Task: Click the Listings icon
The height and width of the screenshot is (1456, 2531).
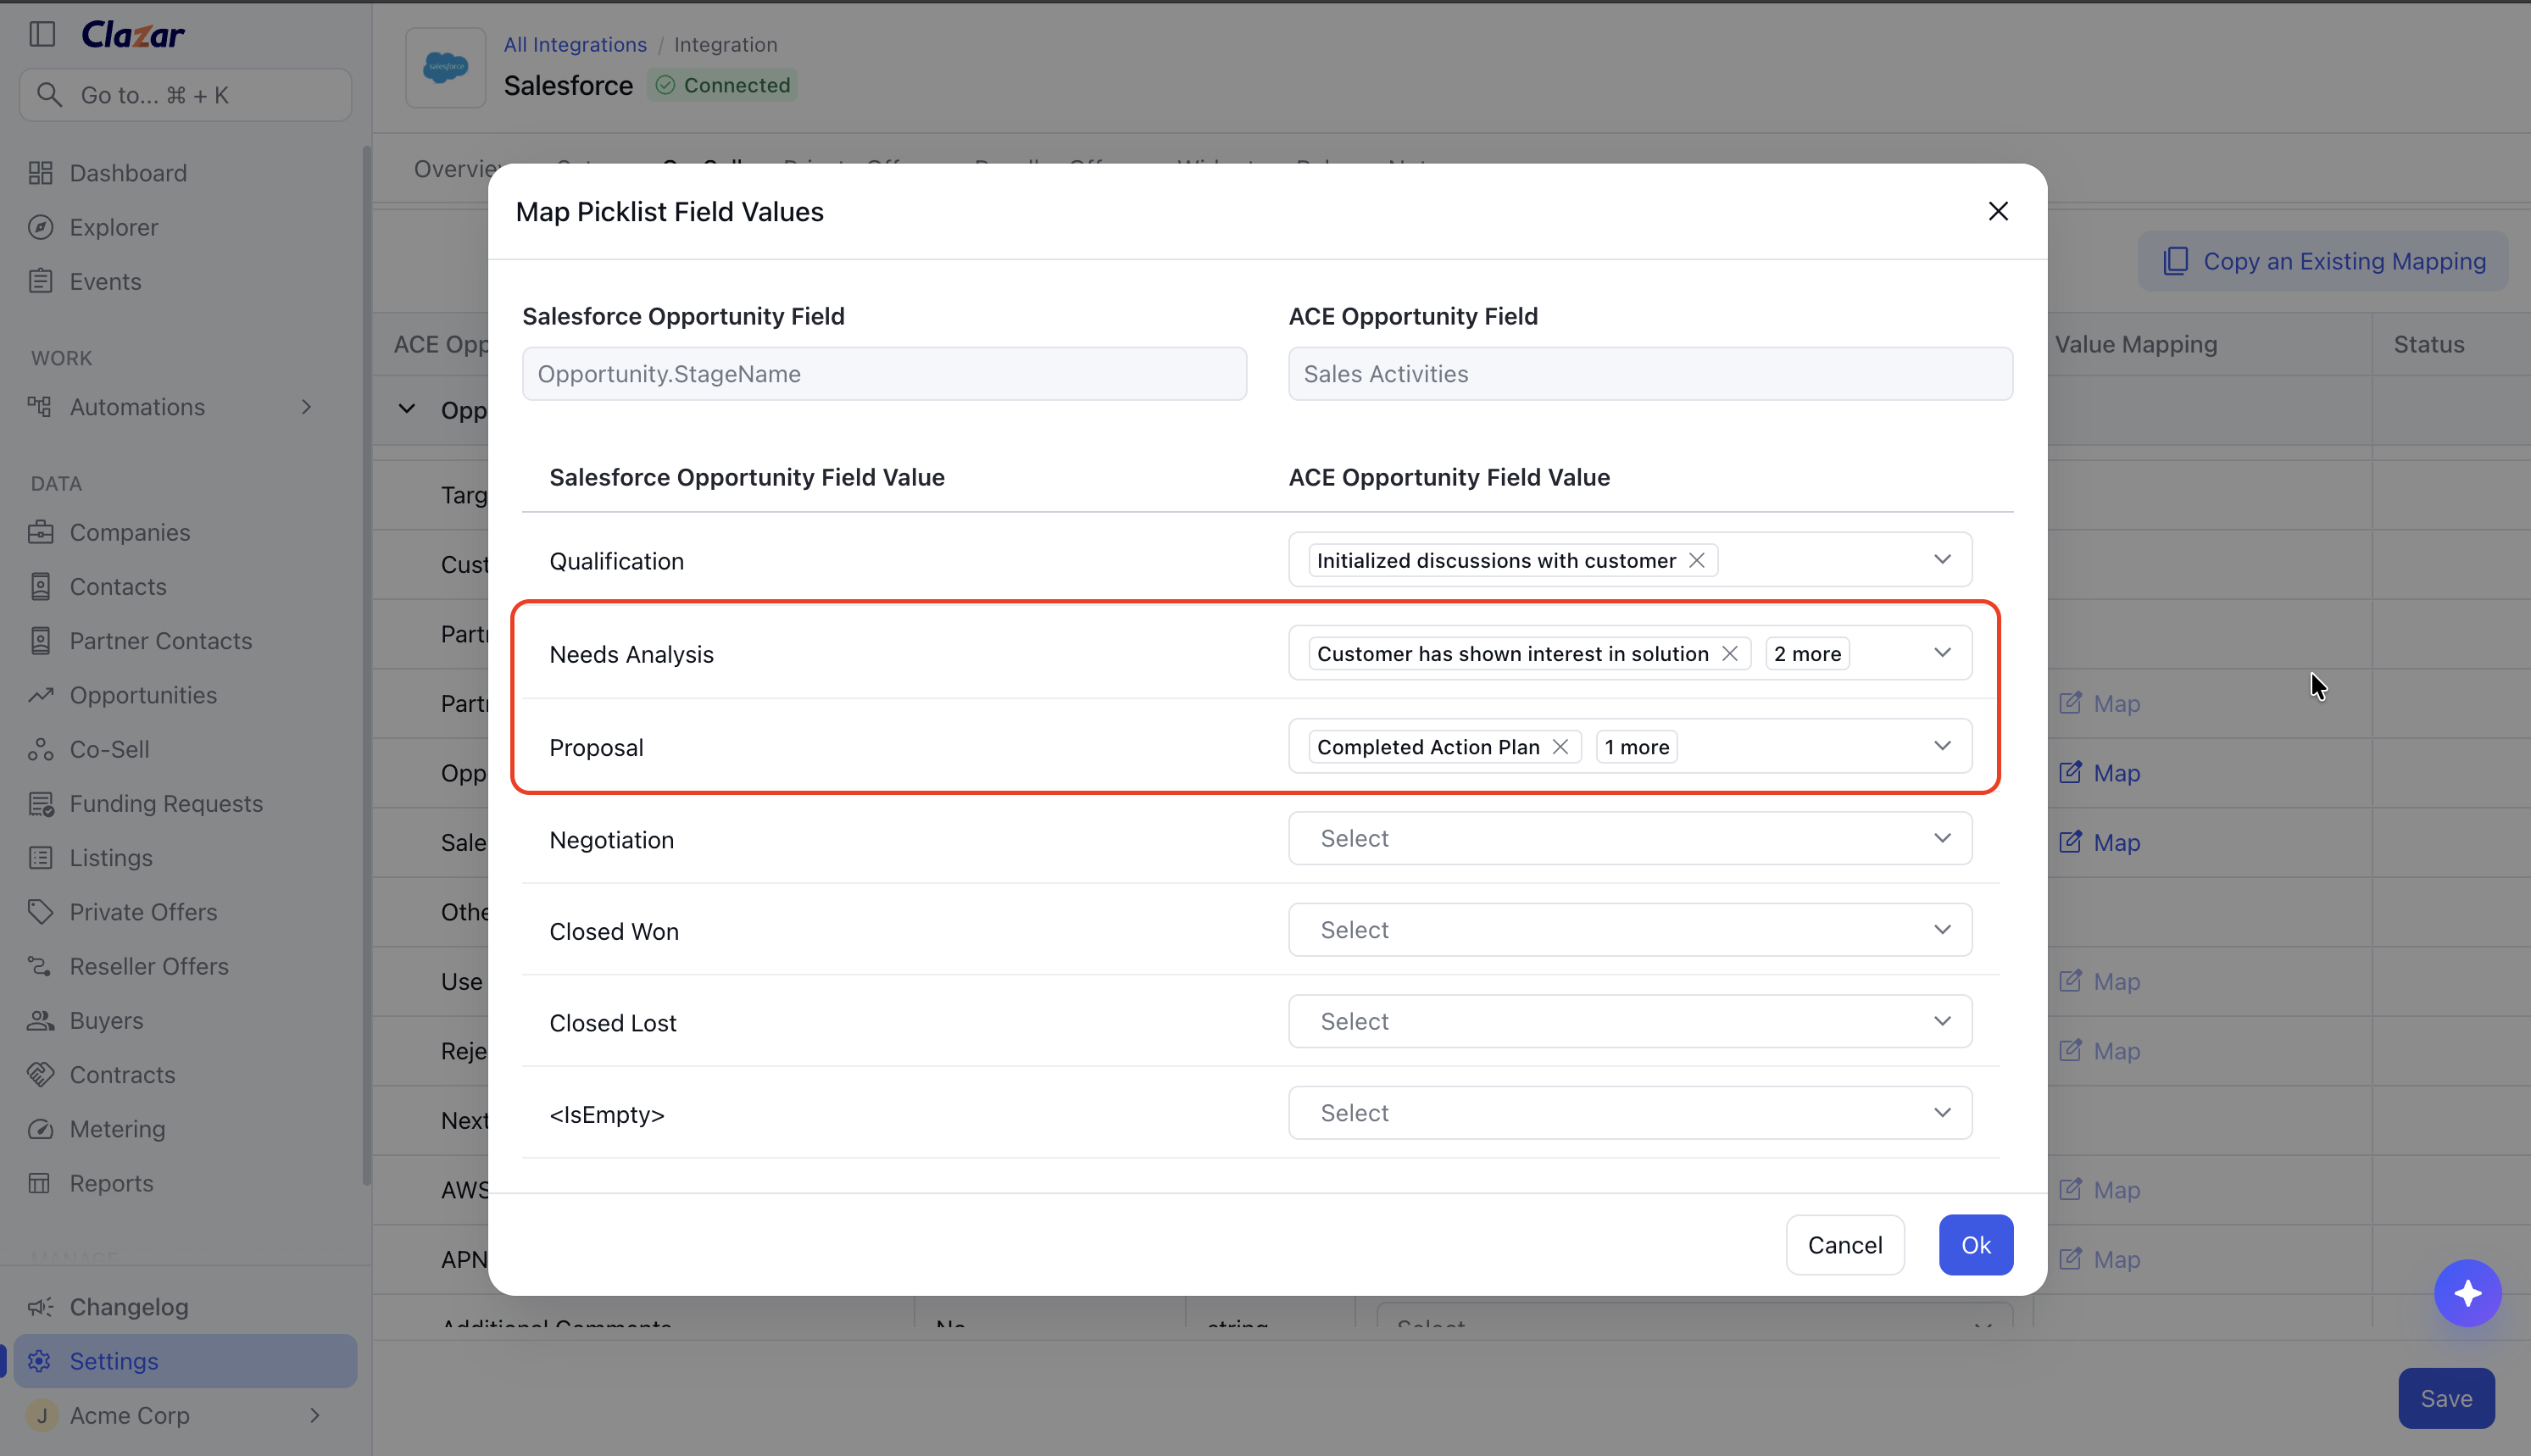Action: tap(41, 857)
